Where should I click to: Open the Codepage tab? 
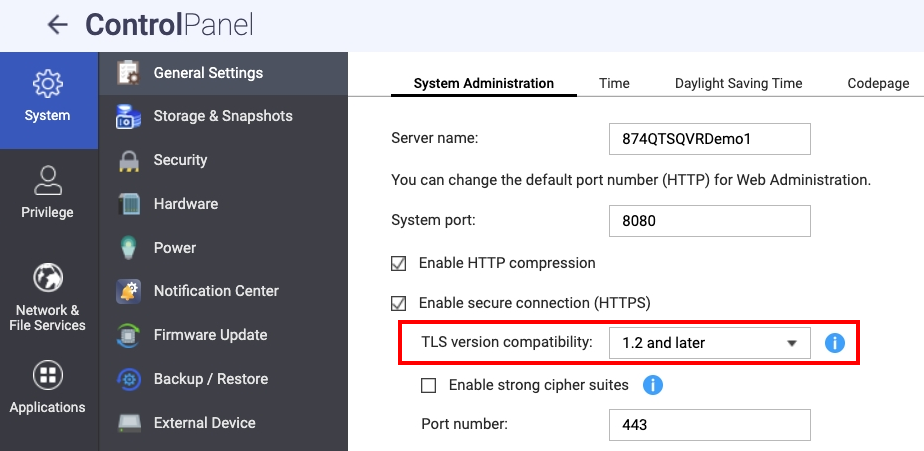coord(878,84)
